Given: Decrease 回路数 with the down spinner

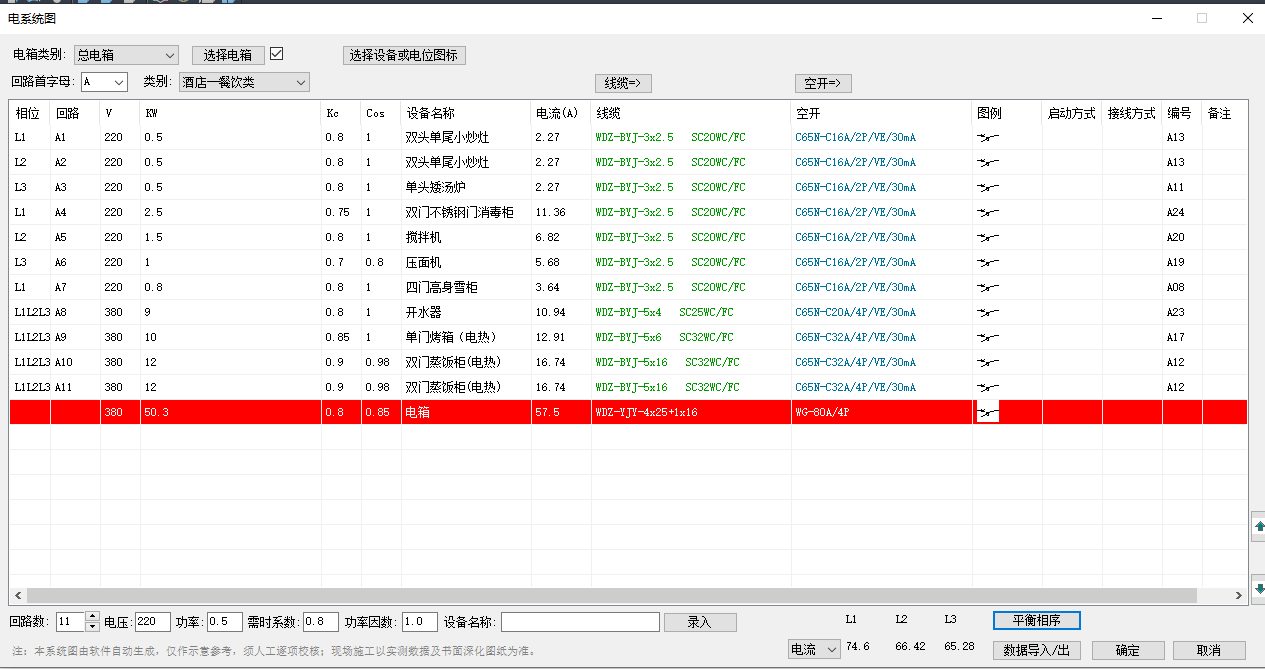Looking at the screenshot, I should [93, 627].
